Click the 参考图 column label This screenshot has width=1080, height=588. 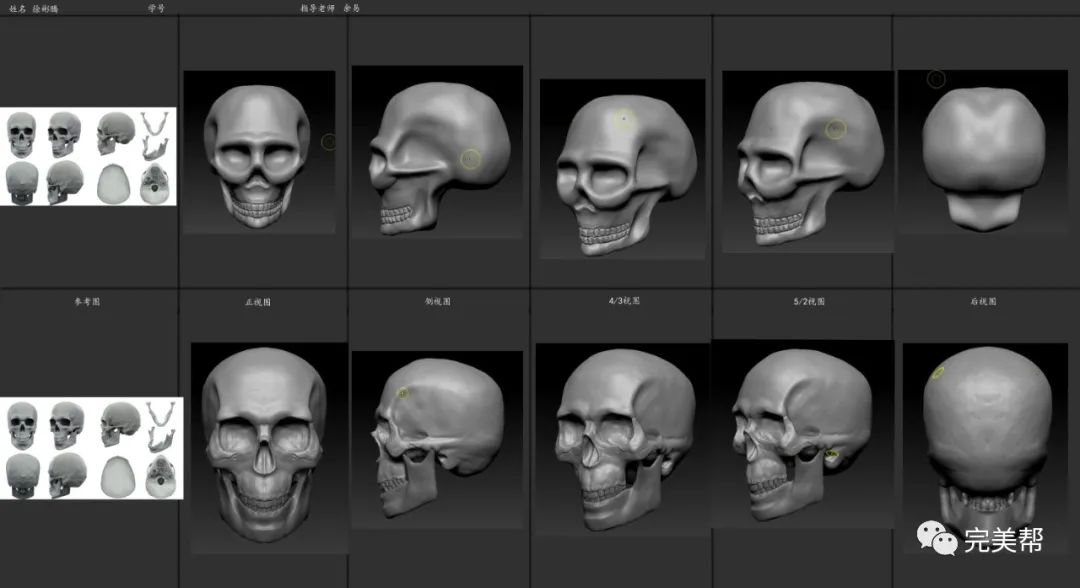pyautogui.click(x=87, y=302)
